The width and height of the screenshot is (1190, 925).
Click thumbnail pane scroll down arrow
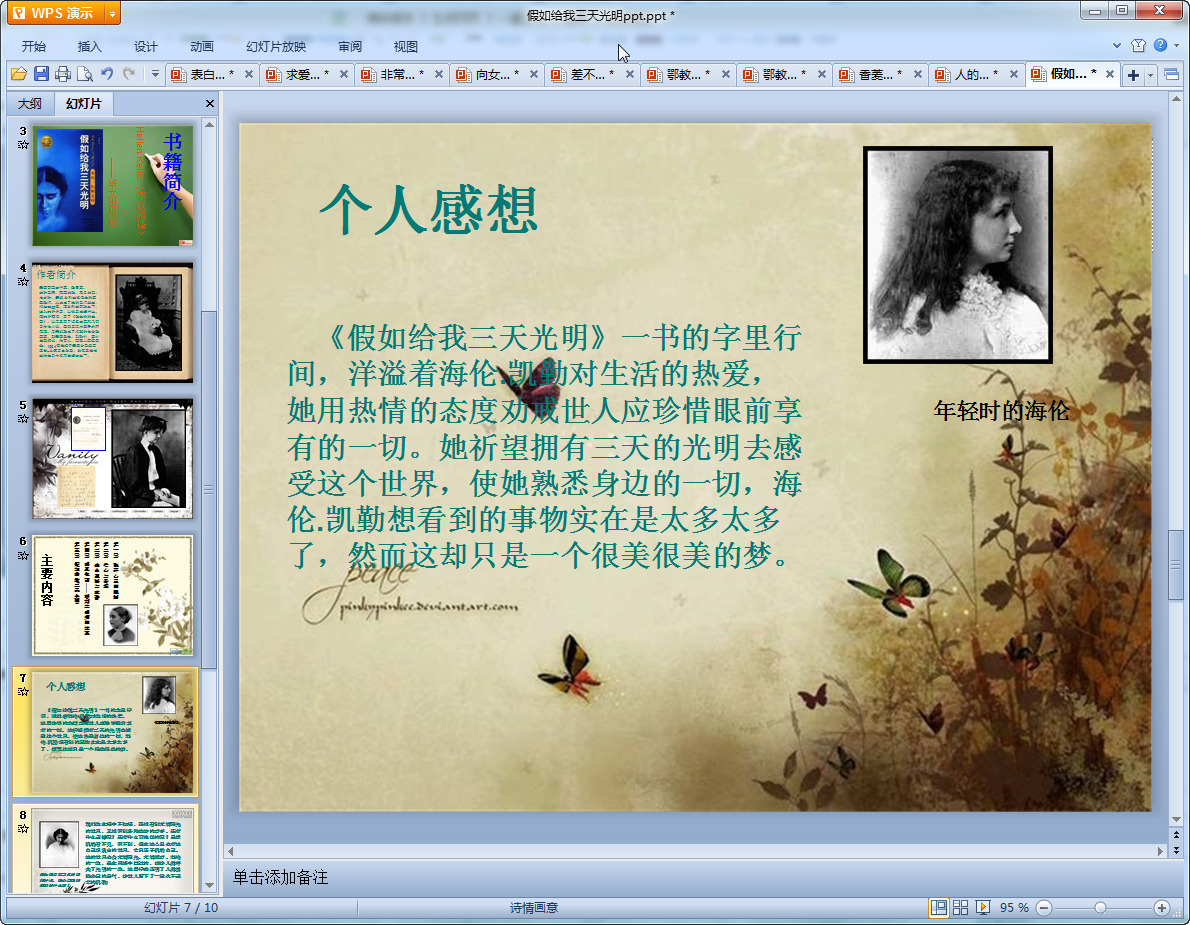[x=209, y=886]
